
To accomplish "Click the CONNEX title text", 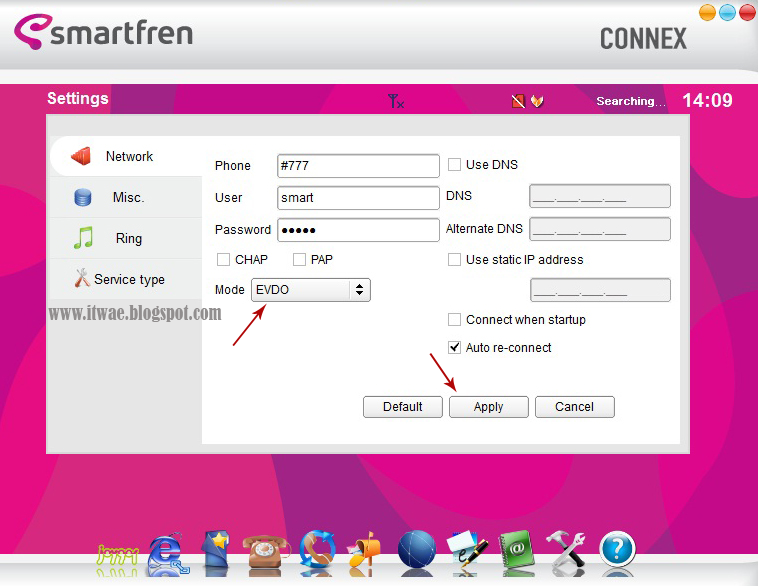I will pyautogui.click(x=643, y=39).
